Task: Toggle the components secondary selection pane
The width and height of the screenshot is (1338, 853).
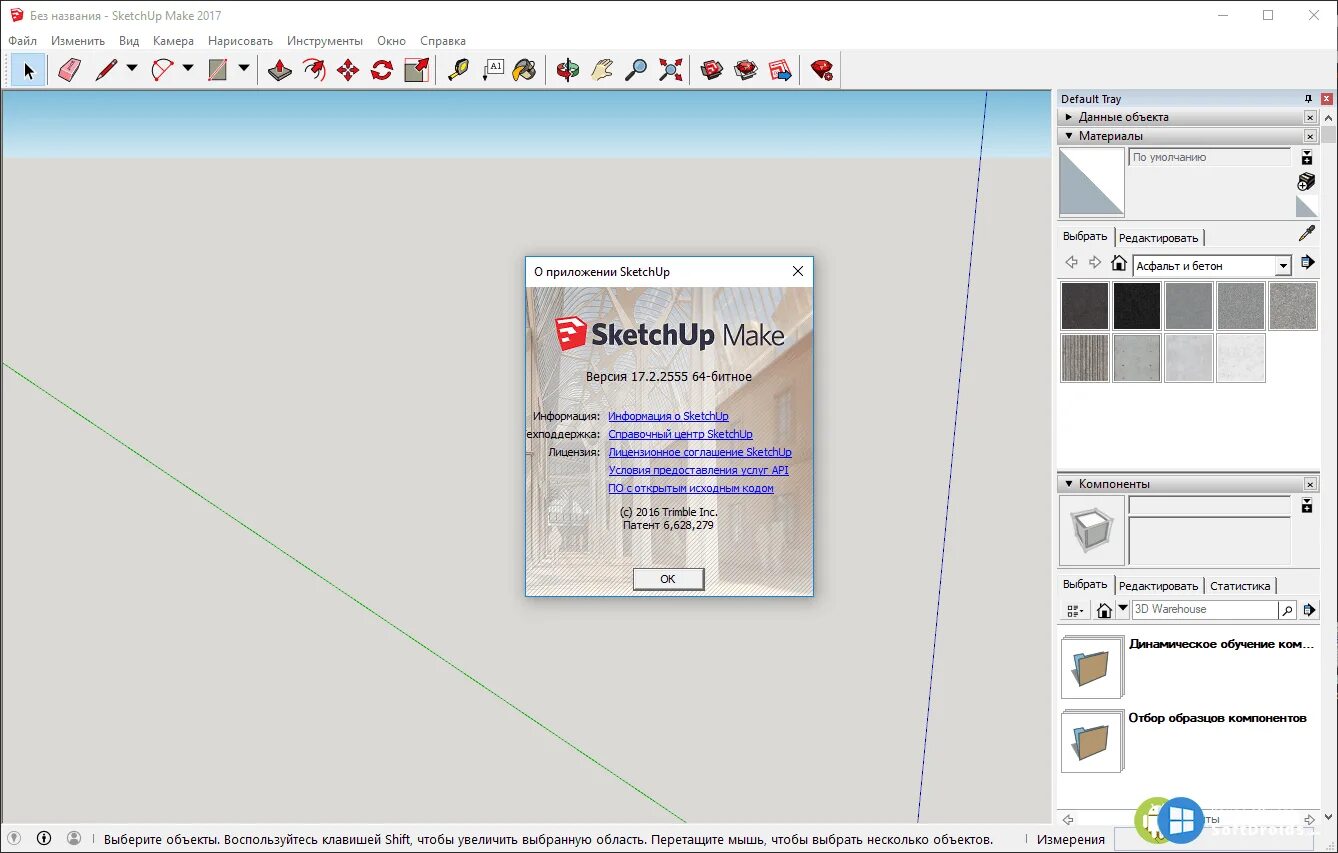Action: coord(1306,506)
